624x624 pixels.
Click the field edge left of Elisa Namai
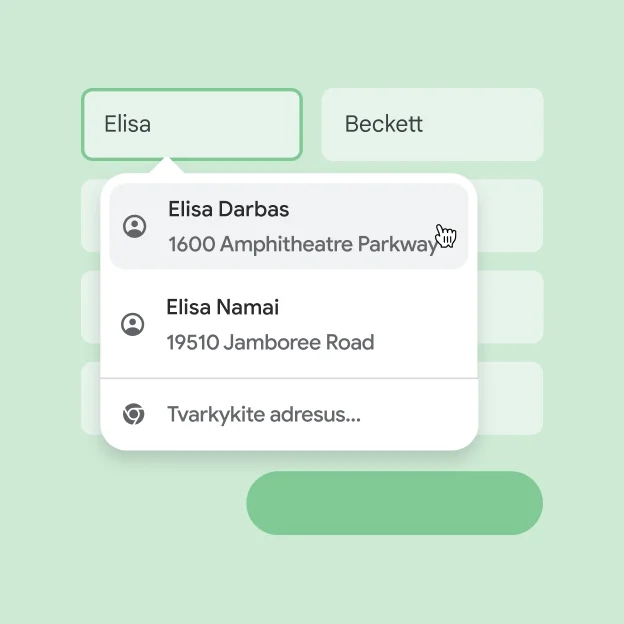[x=90, y=307]
